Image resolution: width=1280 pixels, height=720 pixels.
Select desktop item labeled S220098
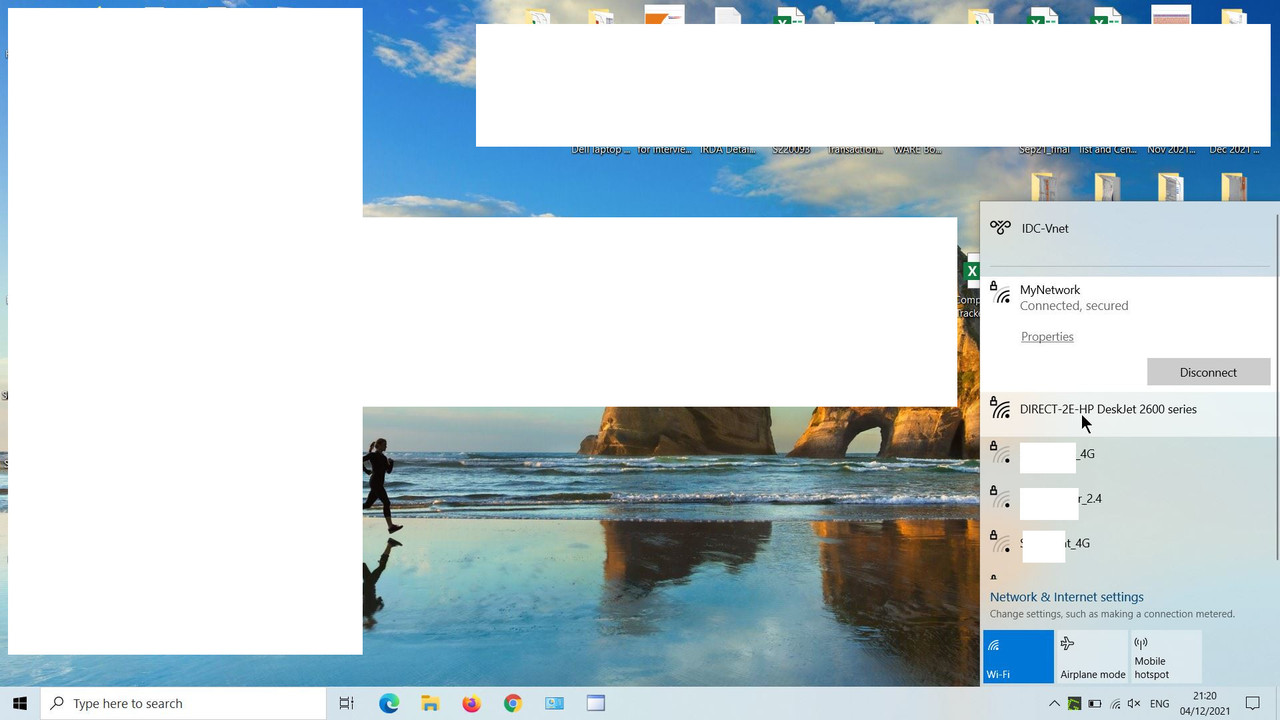pos(791,150)
